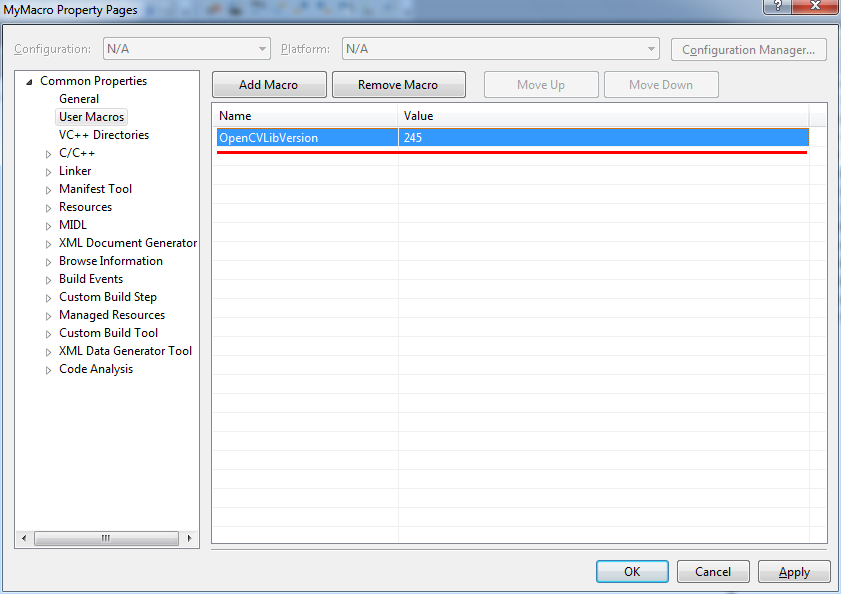The width and height of the screenshot is (841, 594).
Task: Expand the Code Analysis node arrow
Action: point(48,370)
